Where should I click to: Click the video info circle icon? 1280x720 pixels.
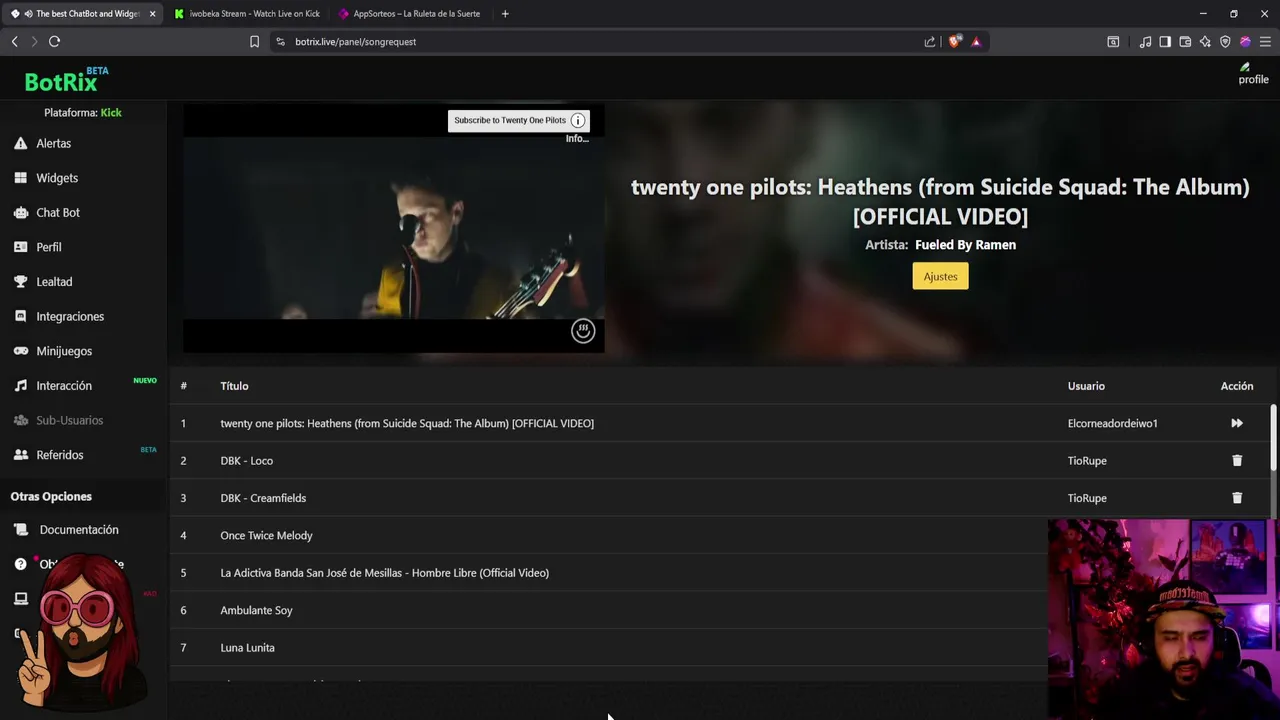[578, 121]
